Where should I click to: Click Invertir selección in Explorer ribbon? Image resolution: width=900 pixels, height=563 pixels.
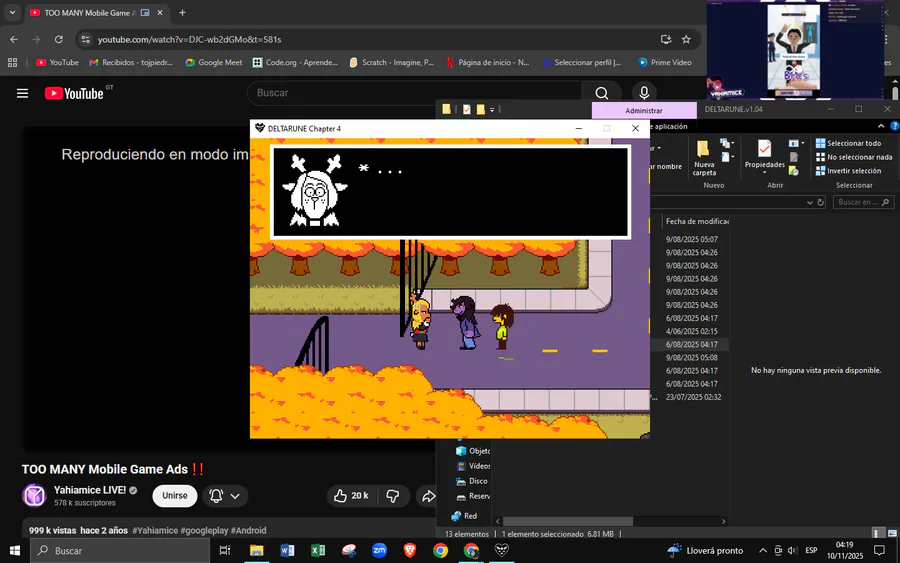point(848,171)
